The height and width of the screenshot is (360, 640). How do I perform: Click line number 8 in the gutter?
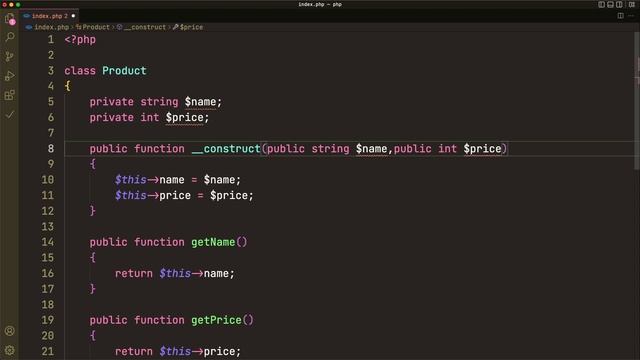51,149
